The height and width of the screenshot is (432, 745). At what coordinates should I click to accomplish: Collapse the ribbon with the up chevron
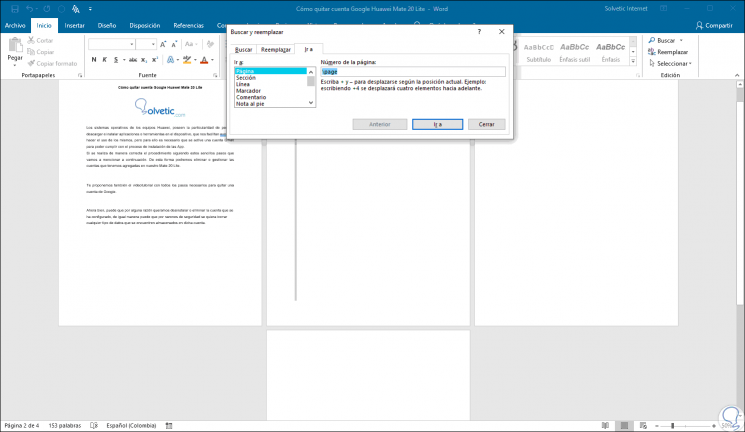pyautogui.click(x=737, y=75)
